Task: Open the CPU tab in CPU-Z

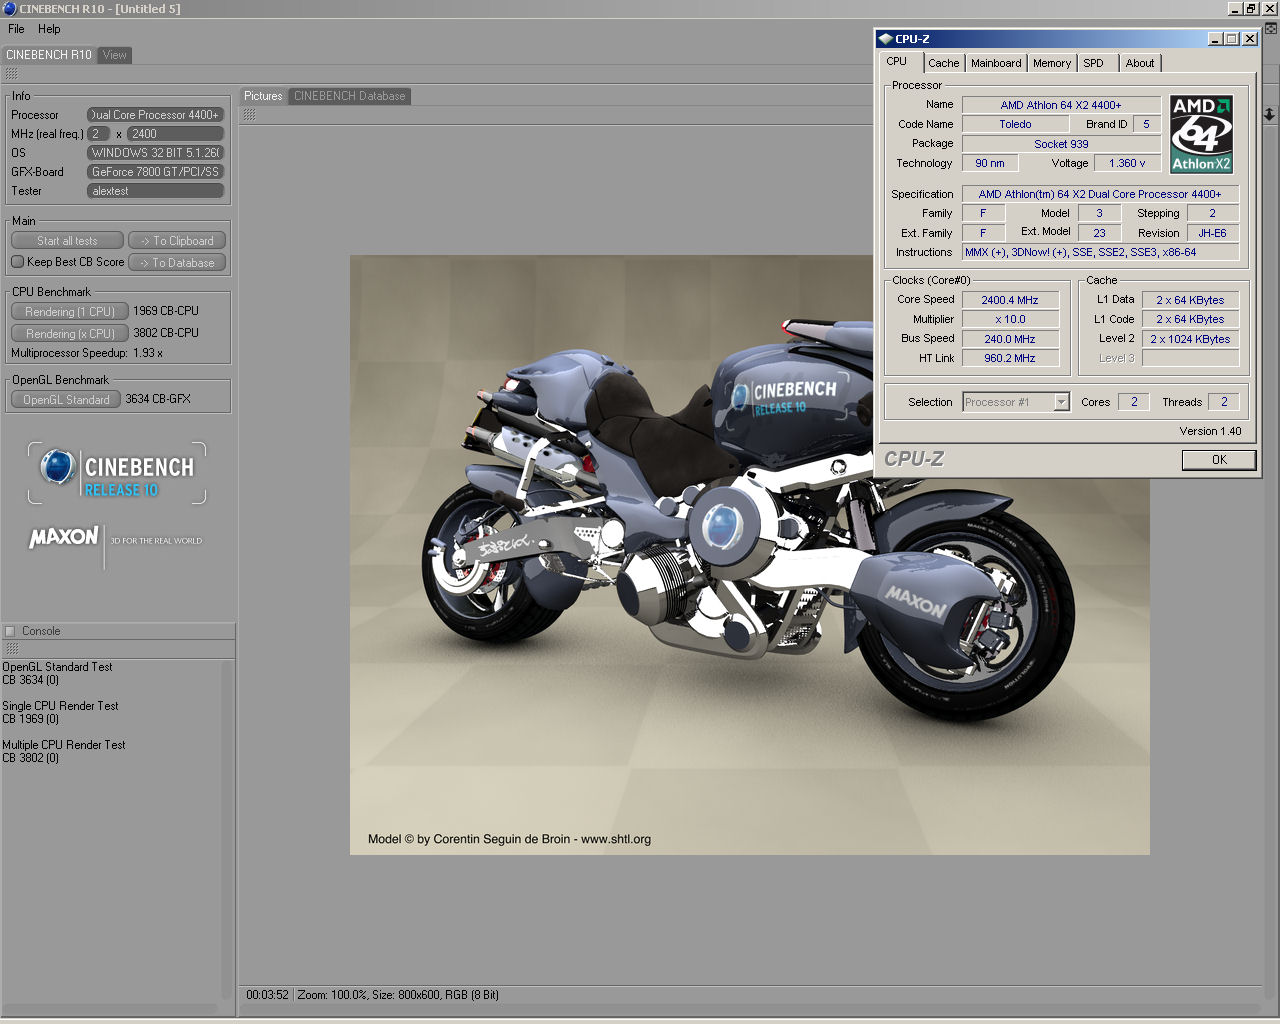Action: click(x=897, y=61)
